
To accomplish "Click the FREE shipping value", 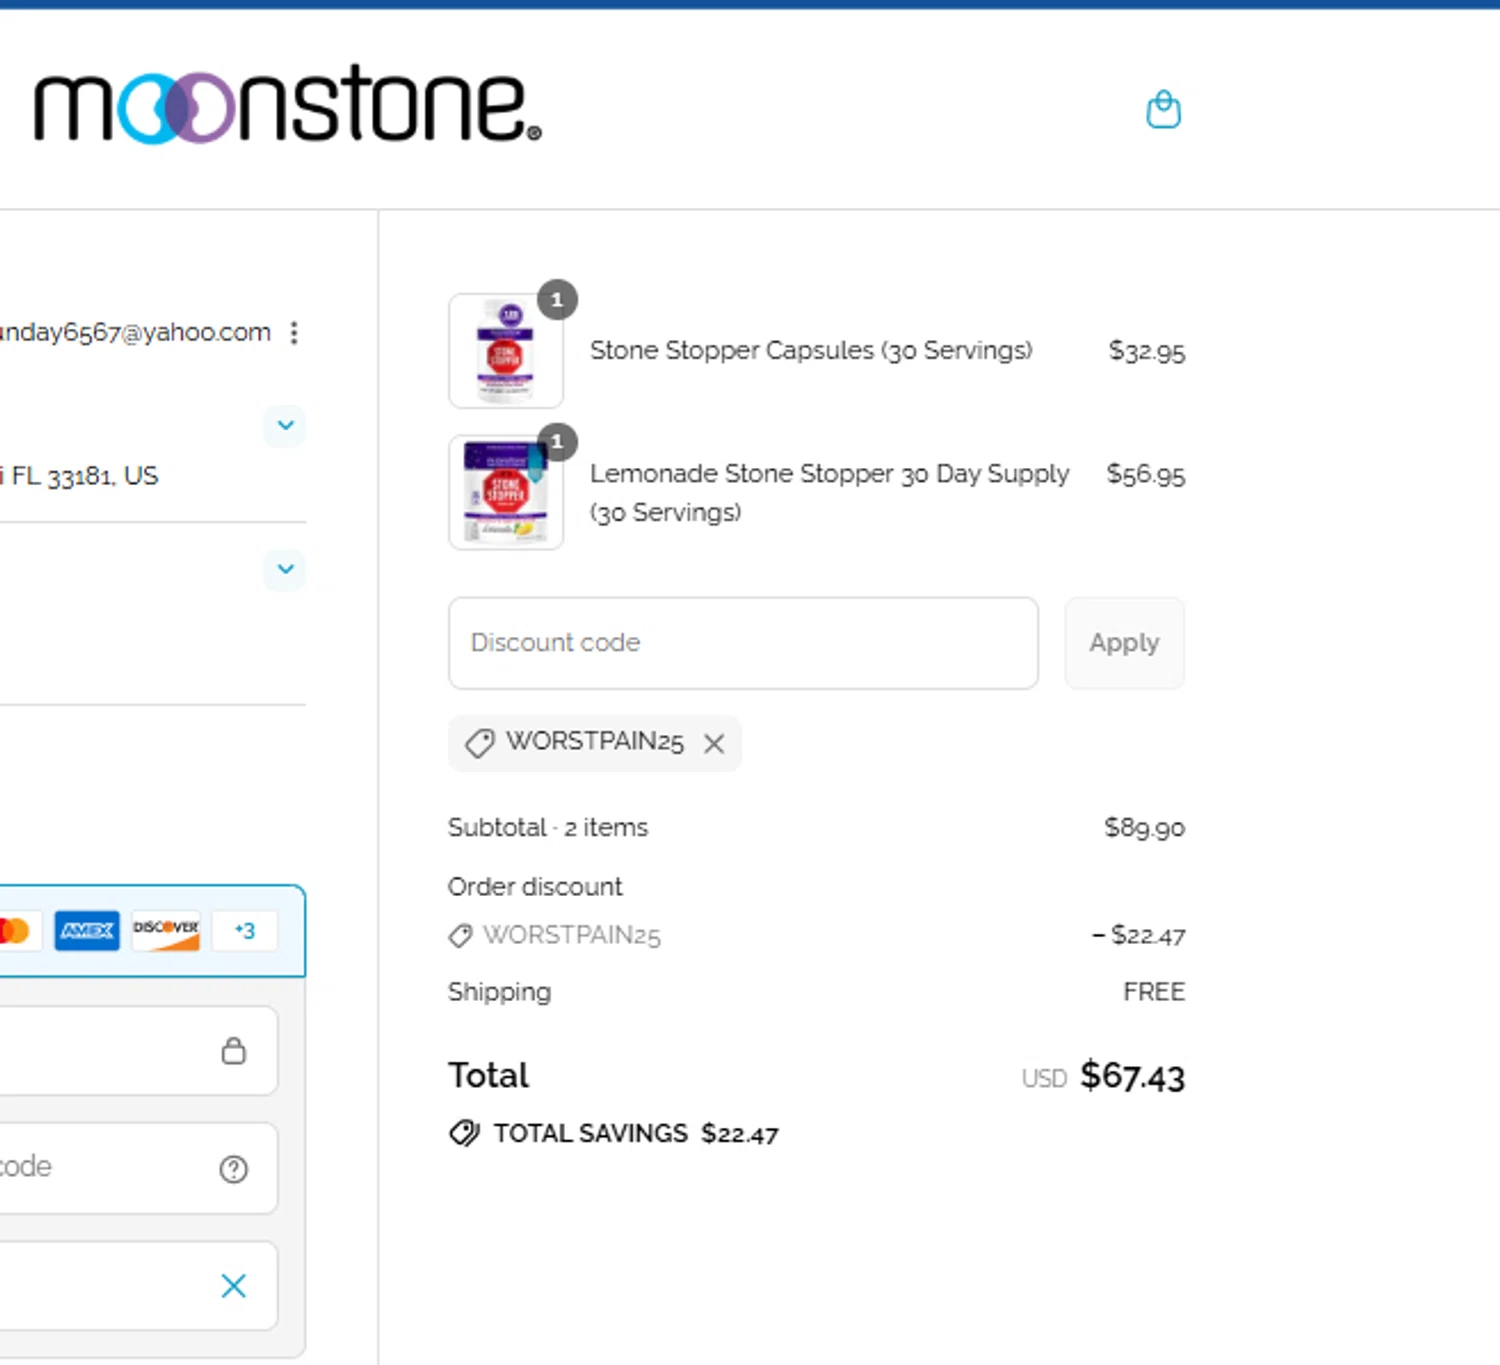I will tap(1154, 992).
